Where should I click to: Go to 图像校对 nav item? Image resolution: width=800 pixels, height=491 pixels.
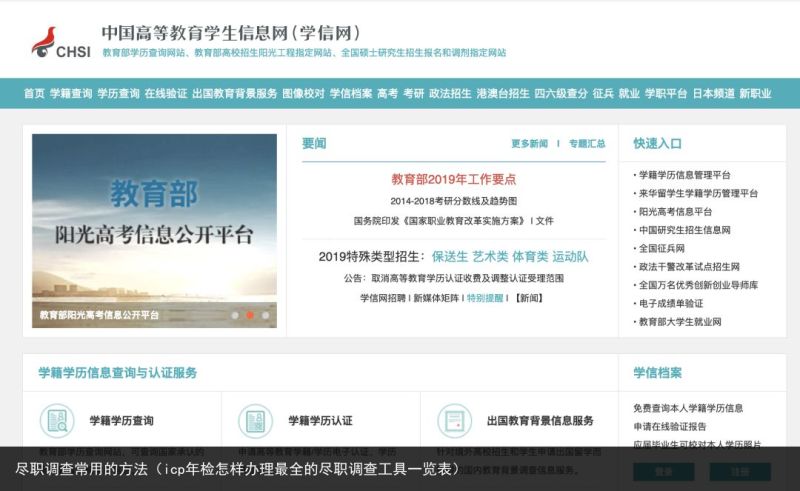pos(304,93)
